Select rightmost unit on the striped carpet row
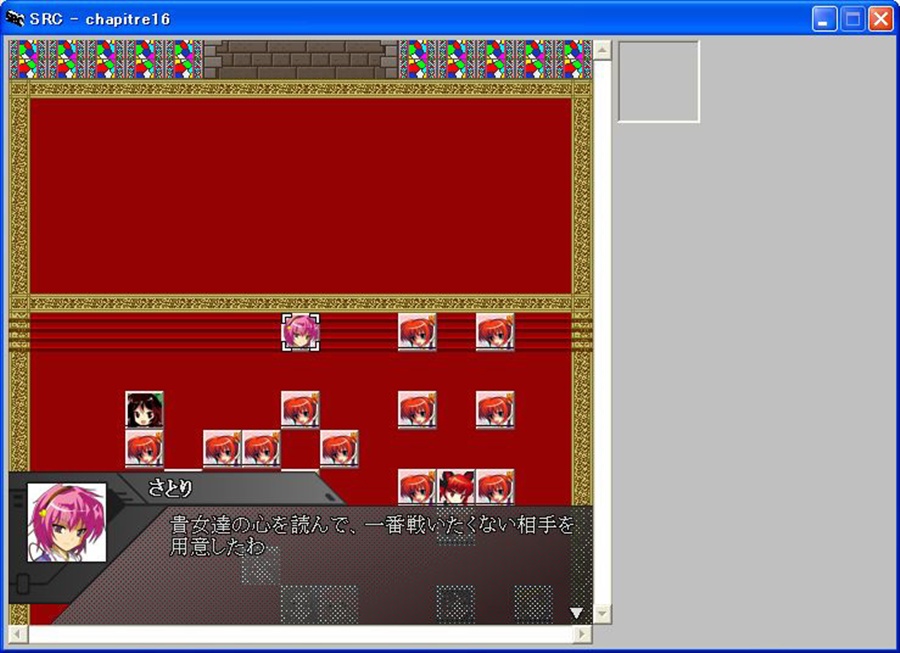This screenshot has height=653, width=900. (495, 332)
